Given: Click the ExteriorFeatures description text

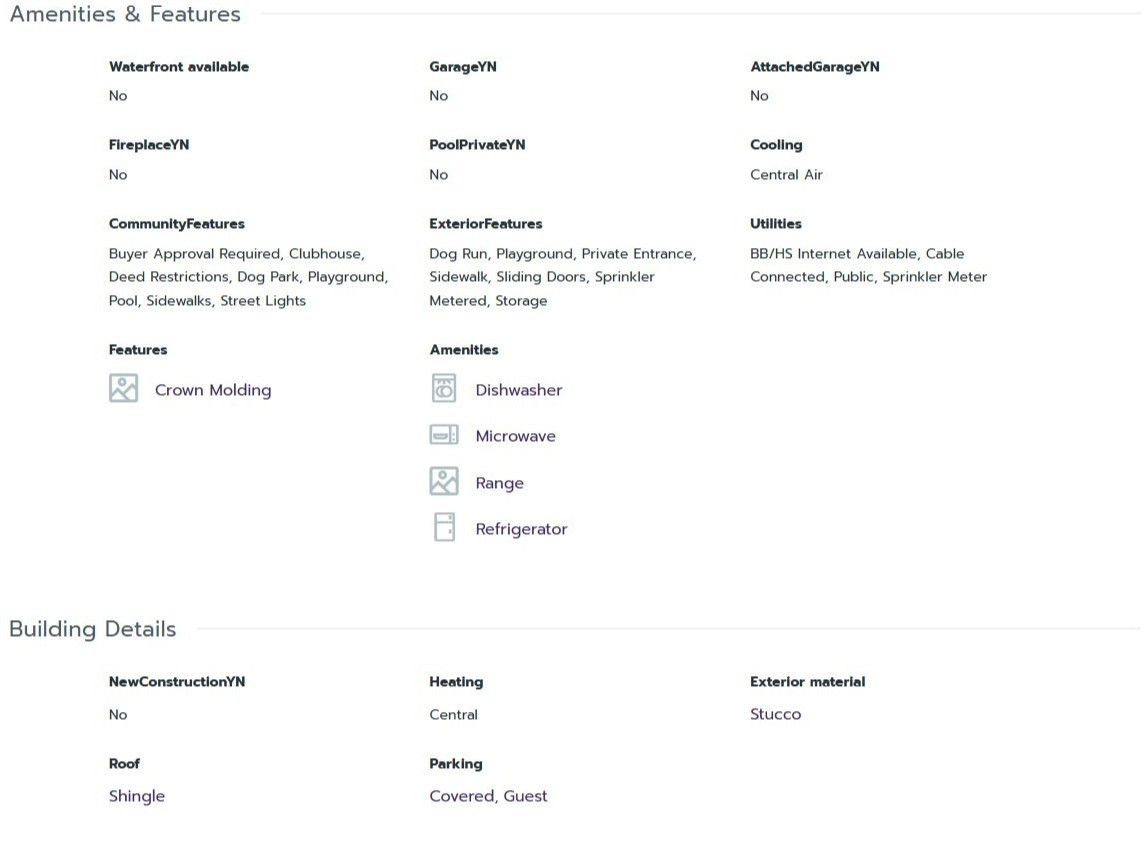Looking at the screenshot, I should pyautogui.click(x=563, y=277).
